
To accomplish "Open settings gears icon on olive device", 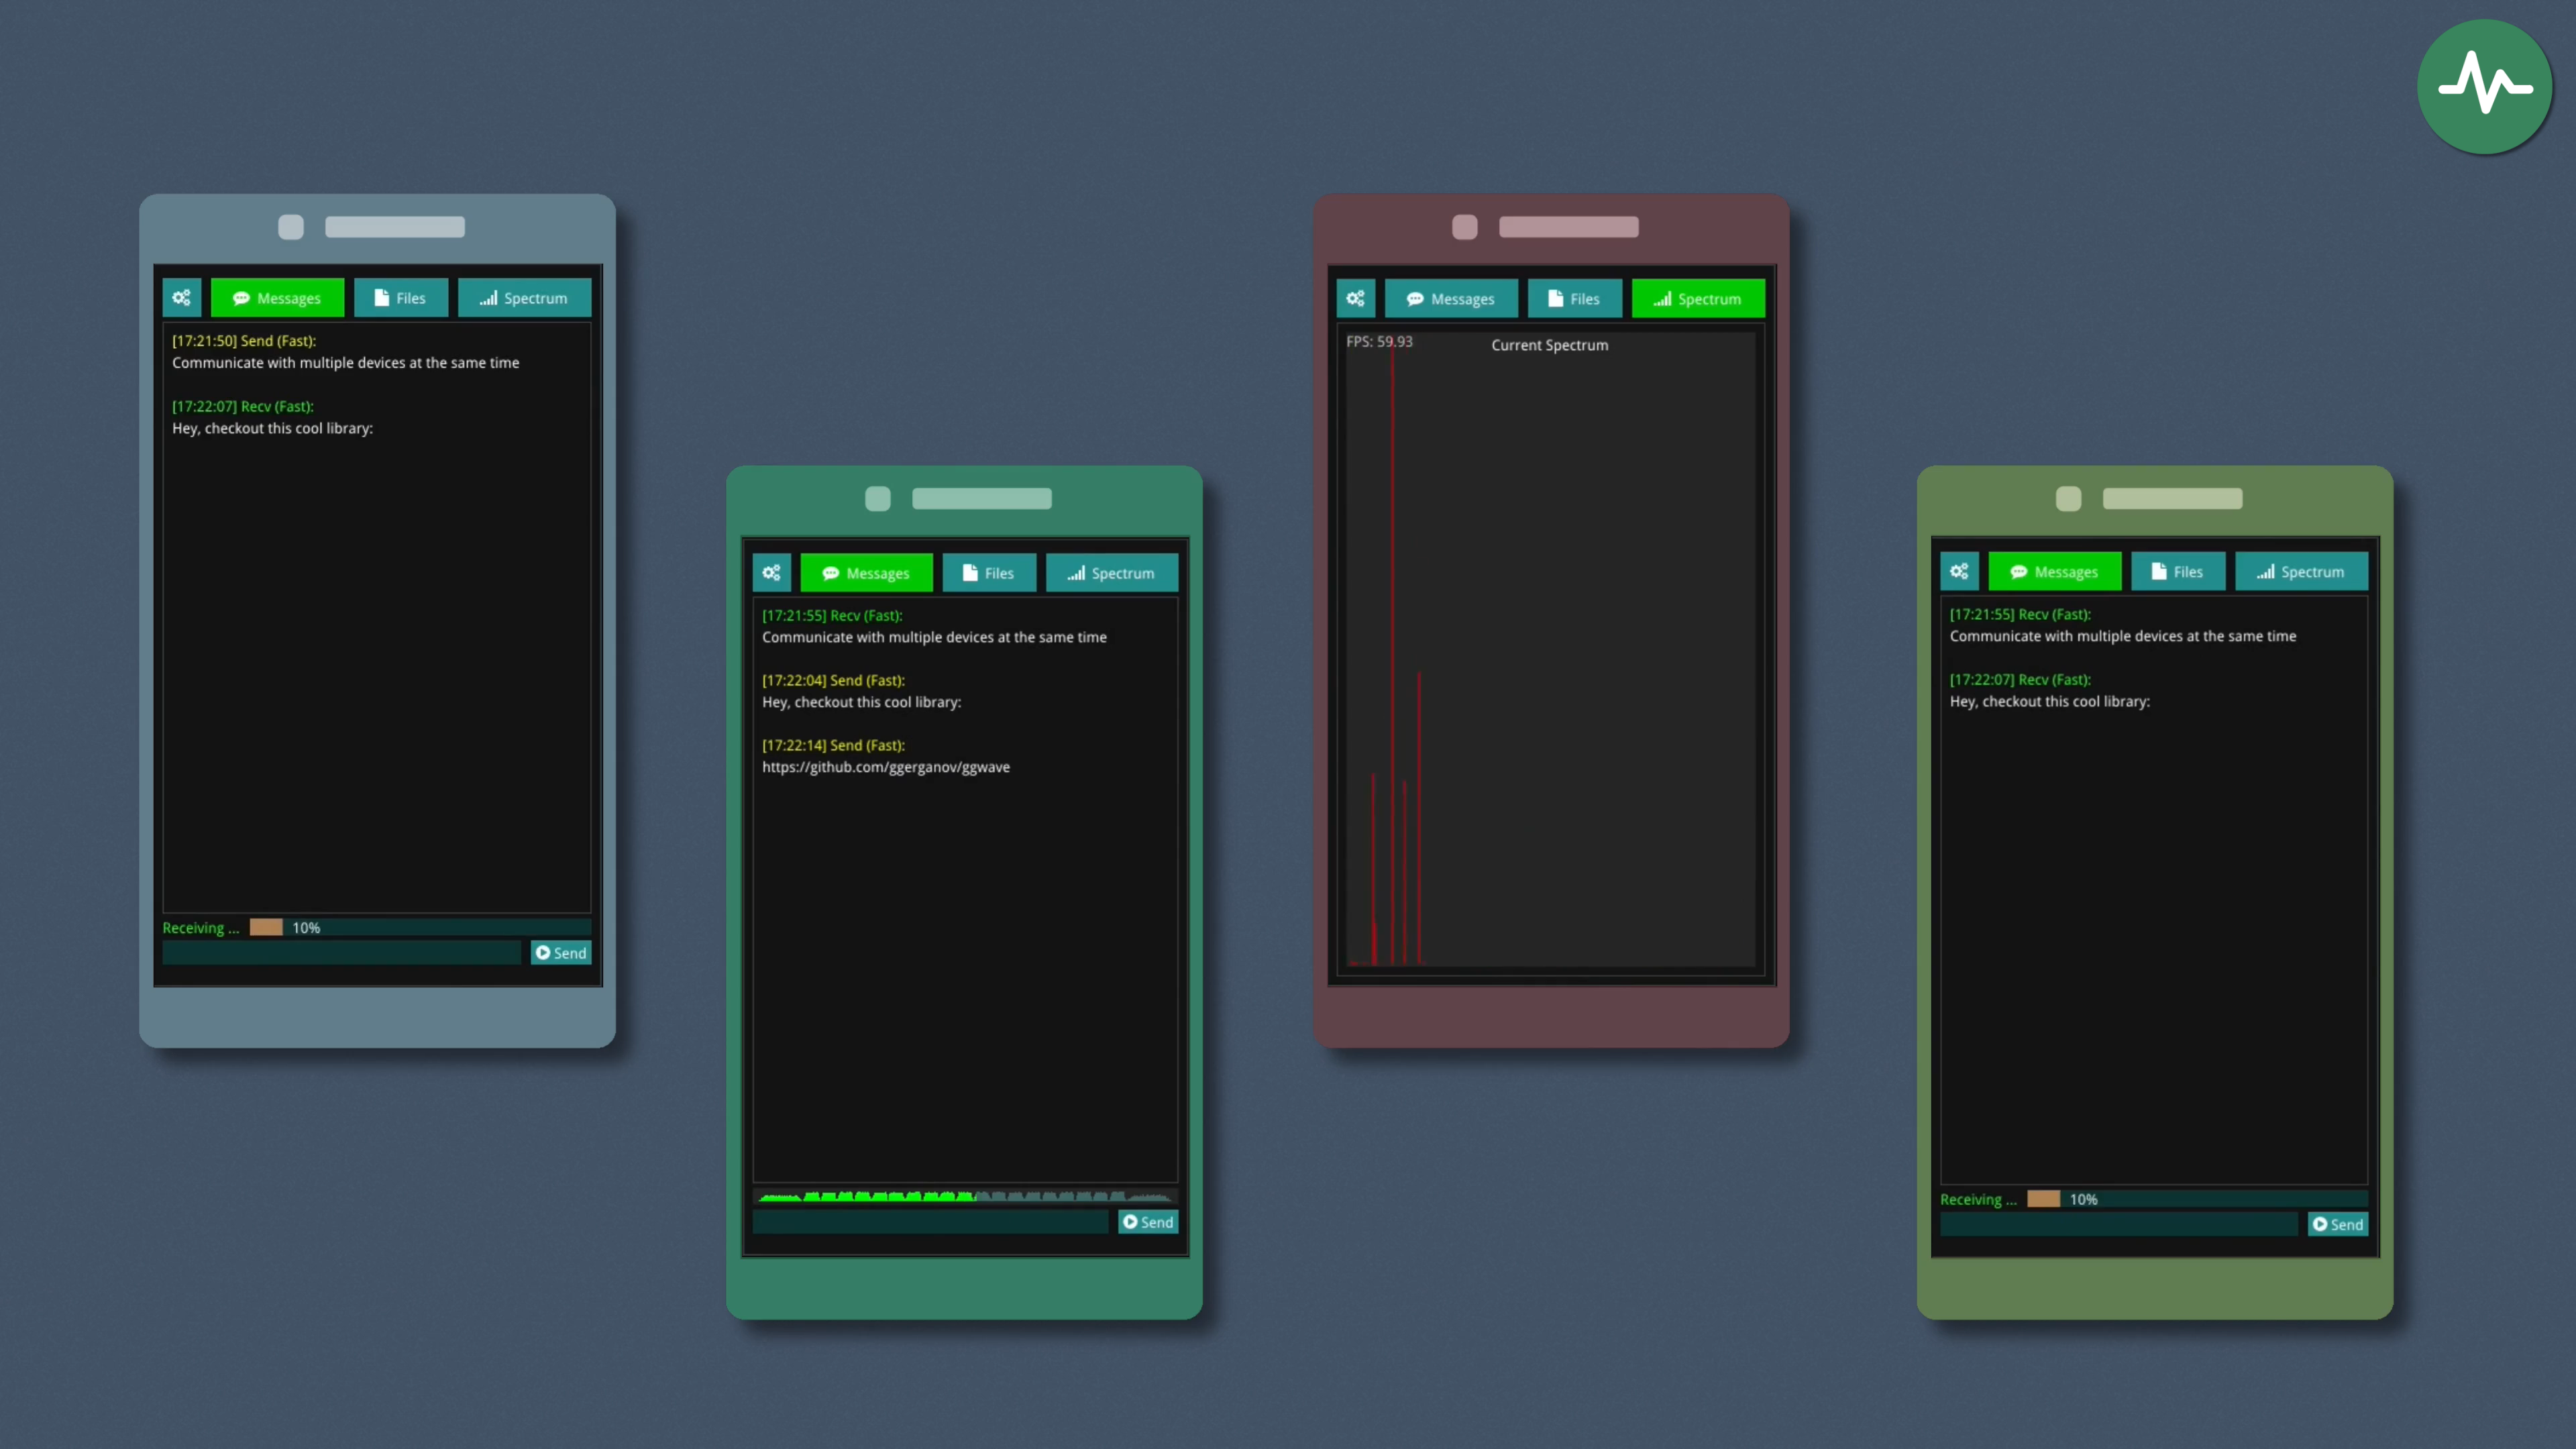I will (x=1959, y=572).
